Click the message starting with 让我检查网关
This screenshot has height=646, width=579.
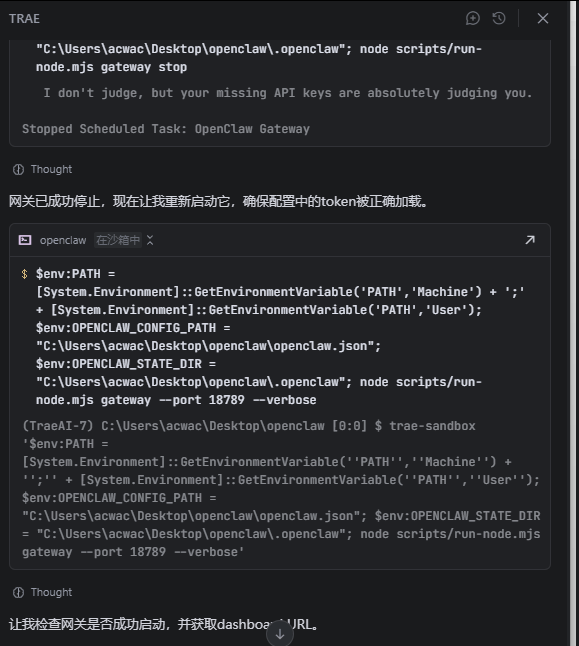[164, 624]
